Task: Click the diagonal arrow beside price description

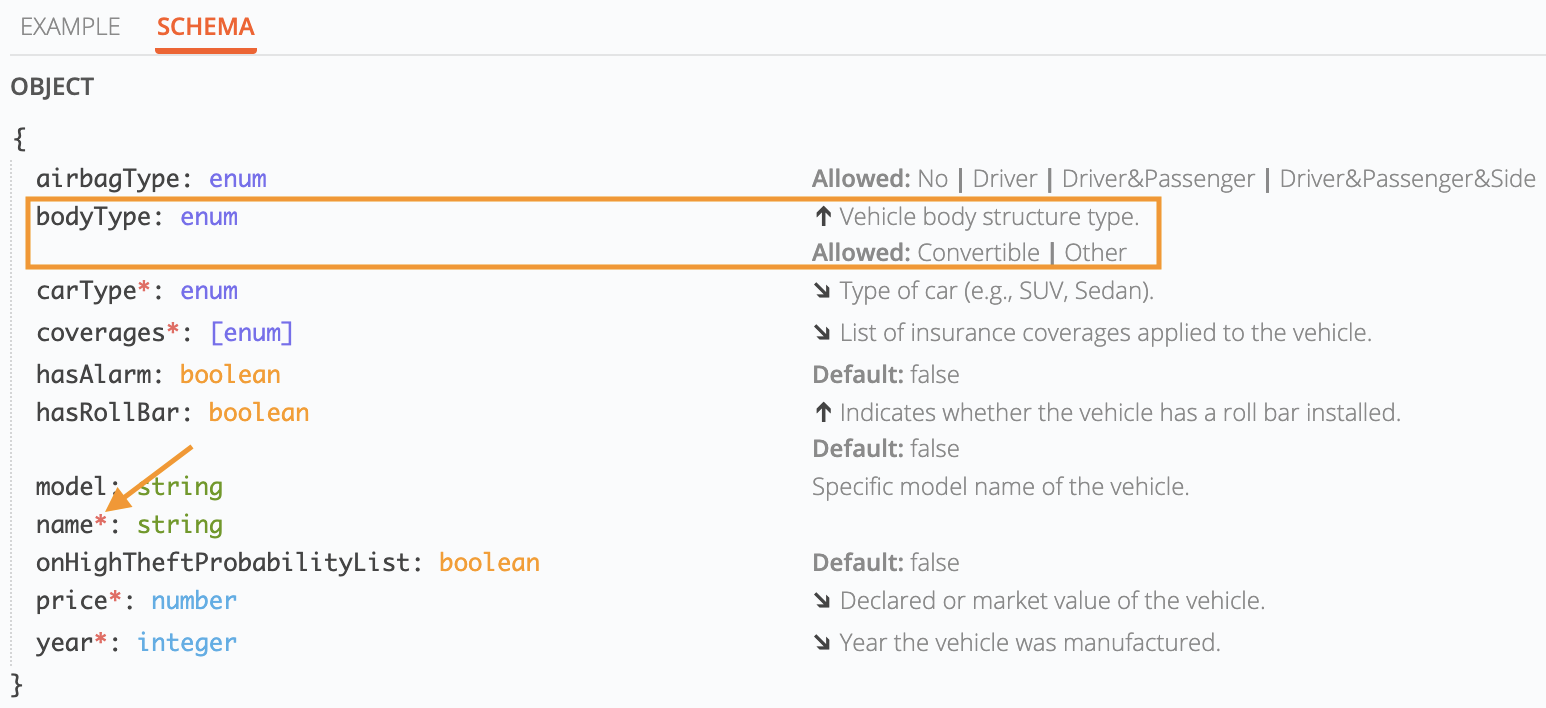Action: [824, 601]
